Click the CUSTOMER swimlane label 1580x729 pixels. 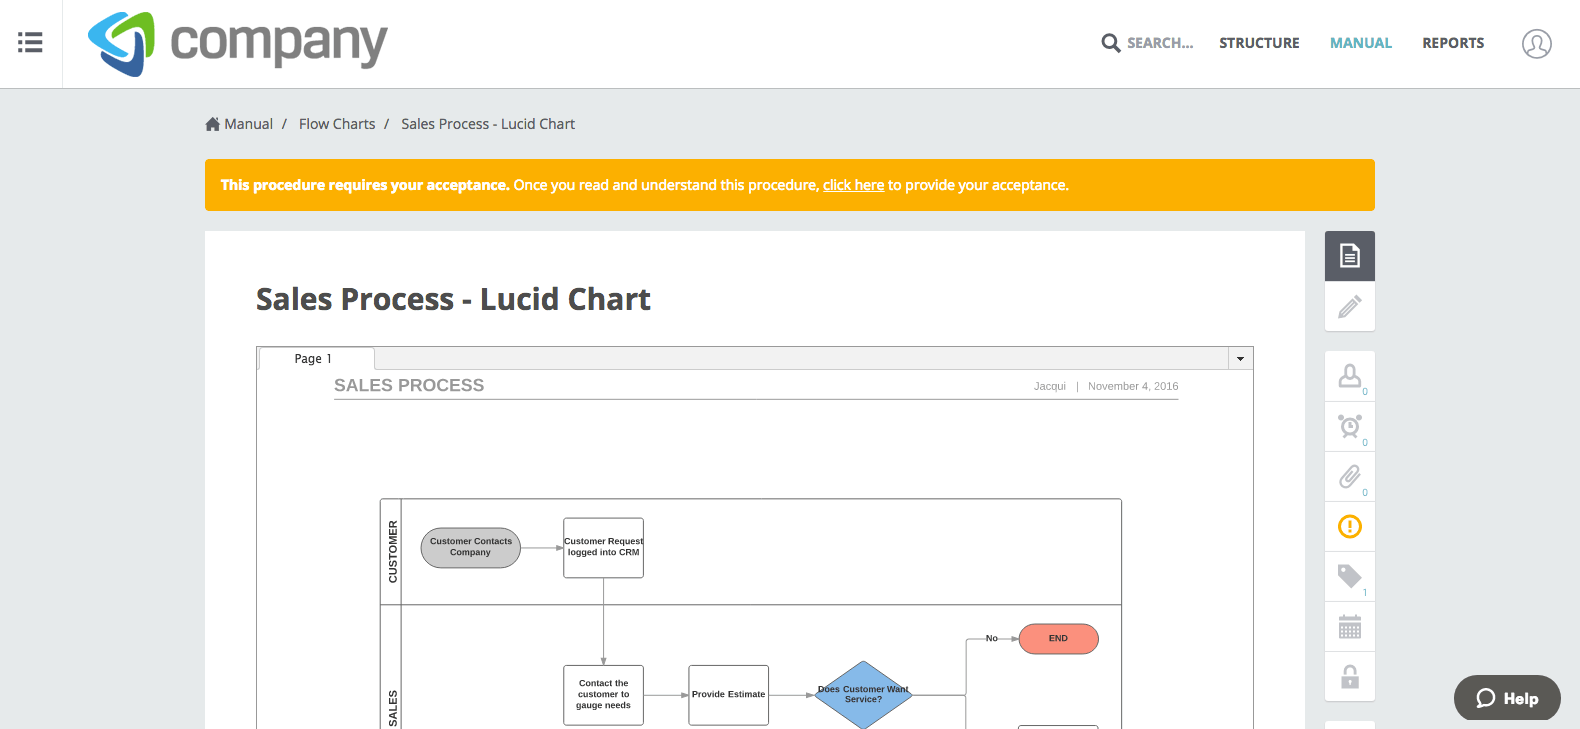(x=392, y=552)
